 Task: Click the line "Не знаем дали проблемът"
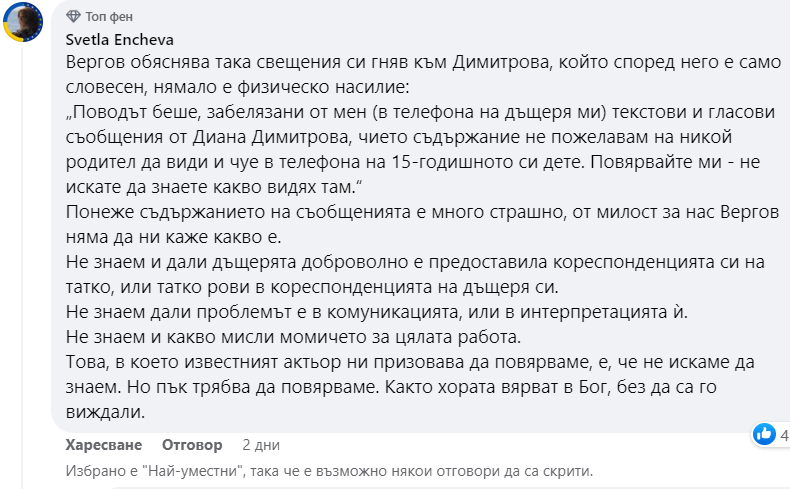coord(362,311)
